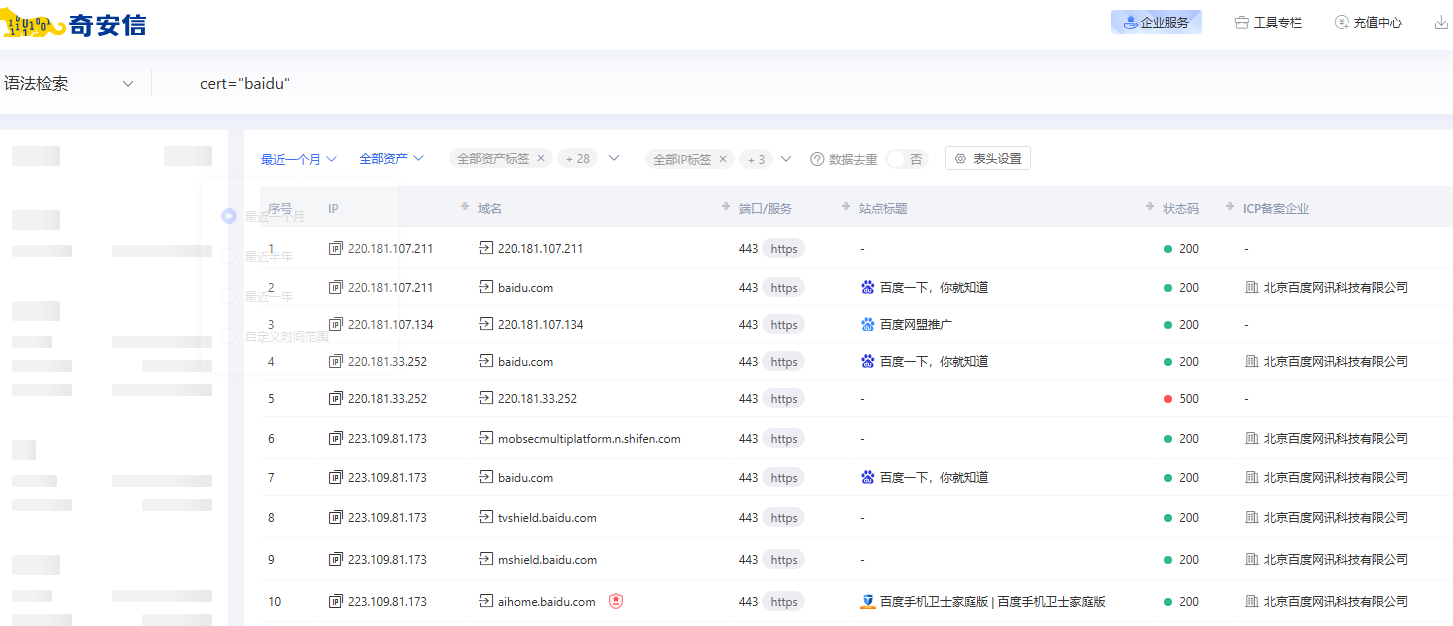Click the IP icon before 220.181.107.134
The image size is (1453, 626).
(335, 324)
